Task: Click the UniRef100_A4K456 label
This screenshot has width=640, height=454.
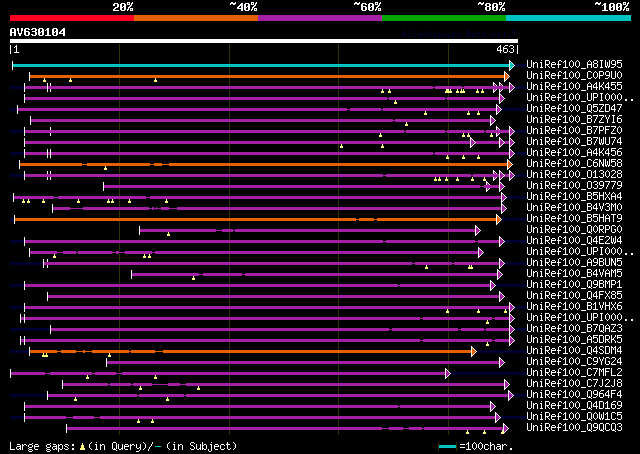Action: (574, 153)
